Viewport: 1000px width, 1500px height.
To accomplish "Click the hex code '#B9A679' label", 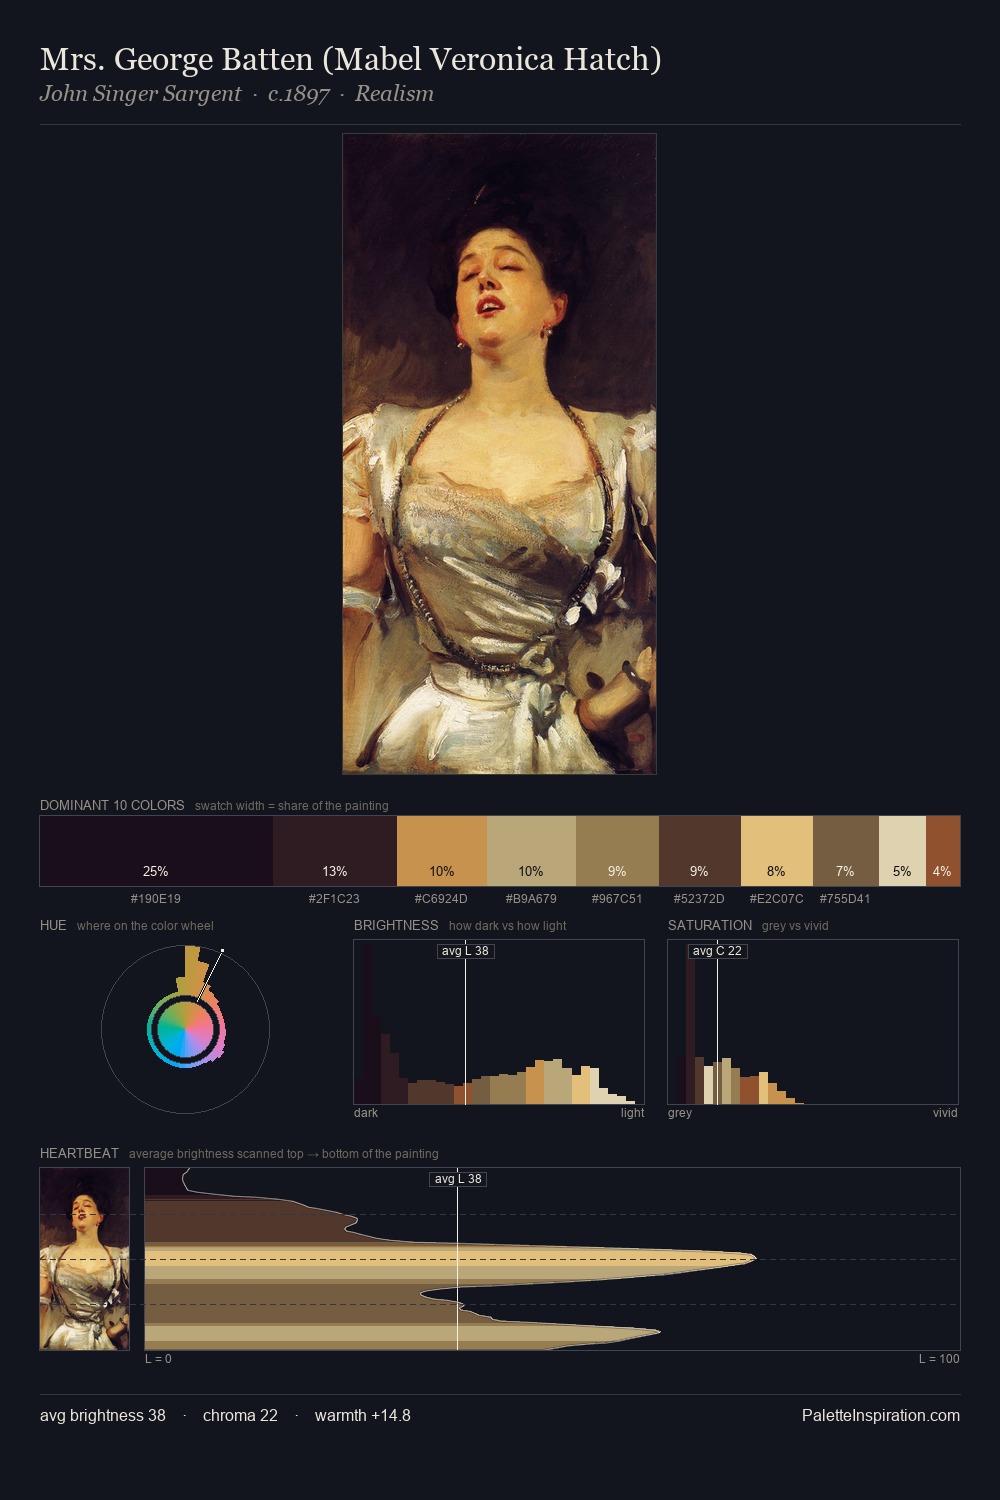I will click(x=531, y=899).
